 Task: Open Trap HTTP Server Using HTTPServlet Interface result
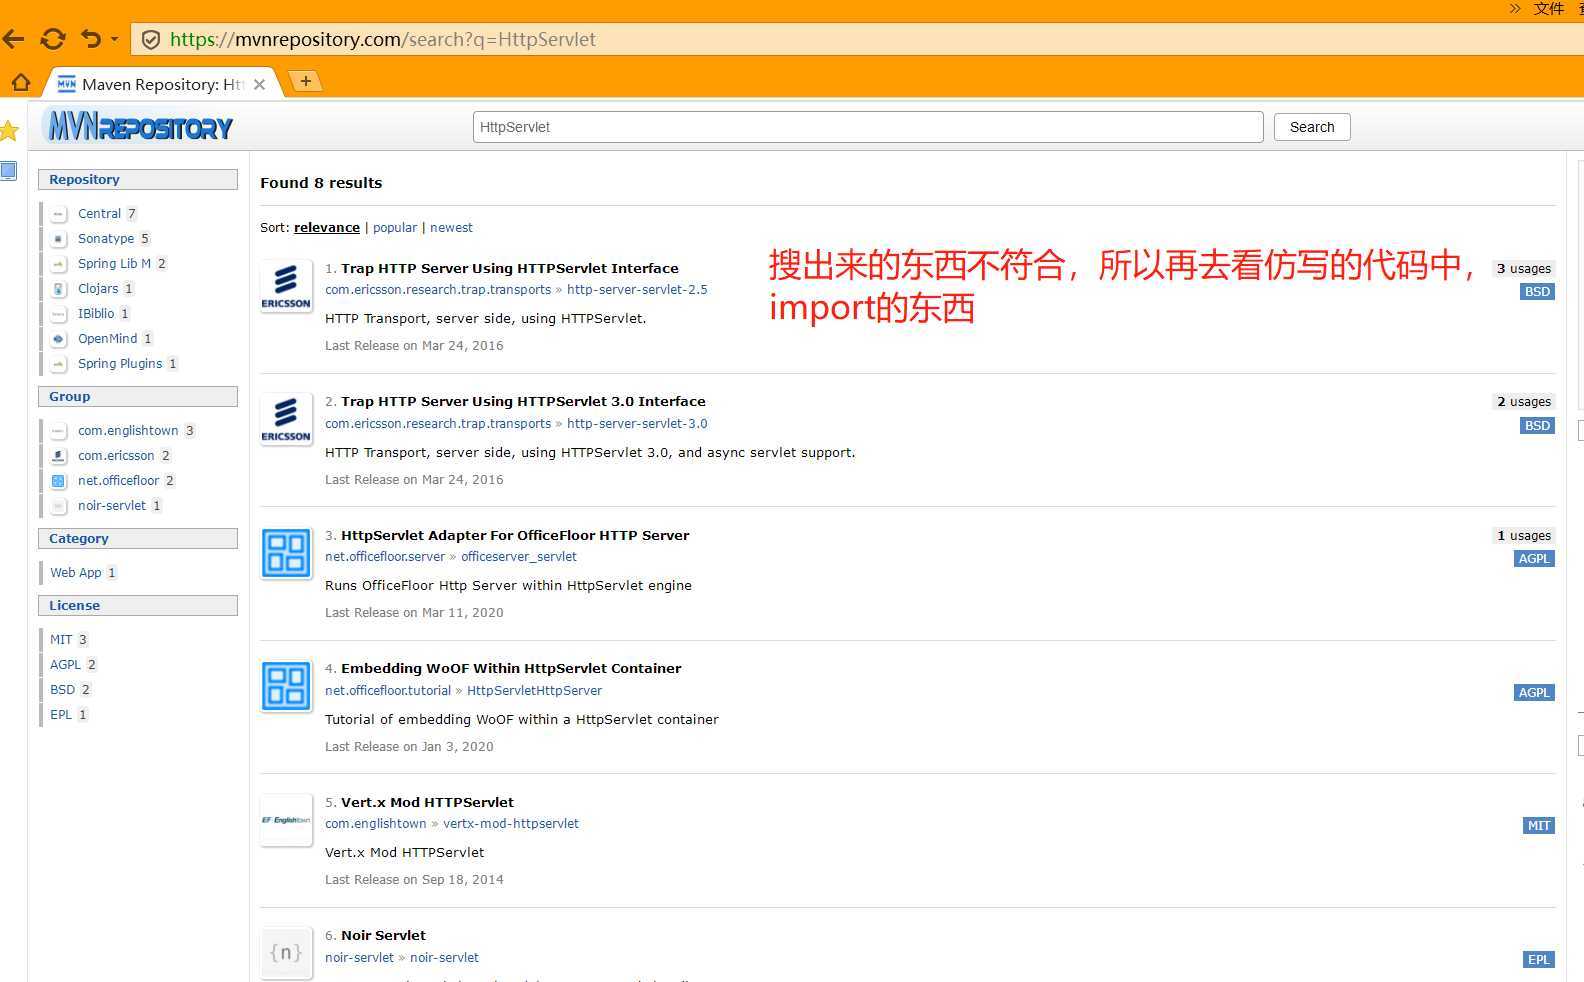pos(510,268)
